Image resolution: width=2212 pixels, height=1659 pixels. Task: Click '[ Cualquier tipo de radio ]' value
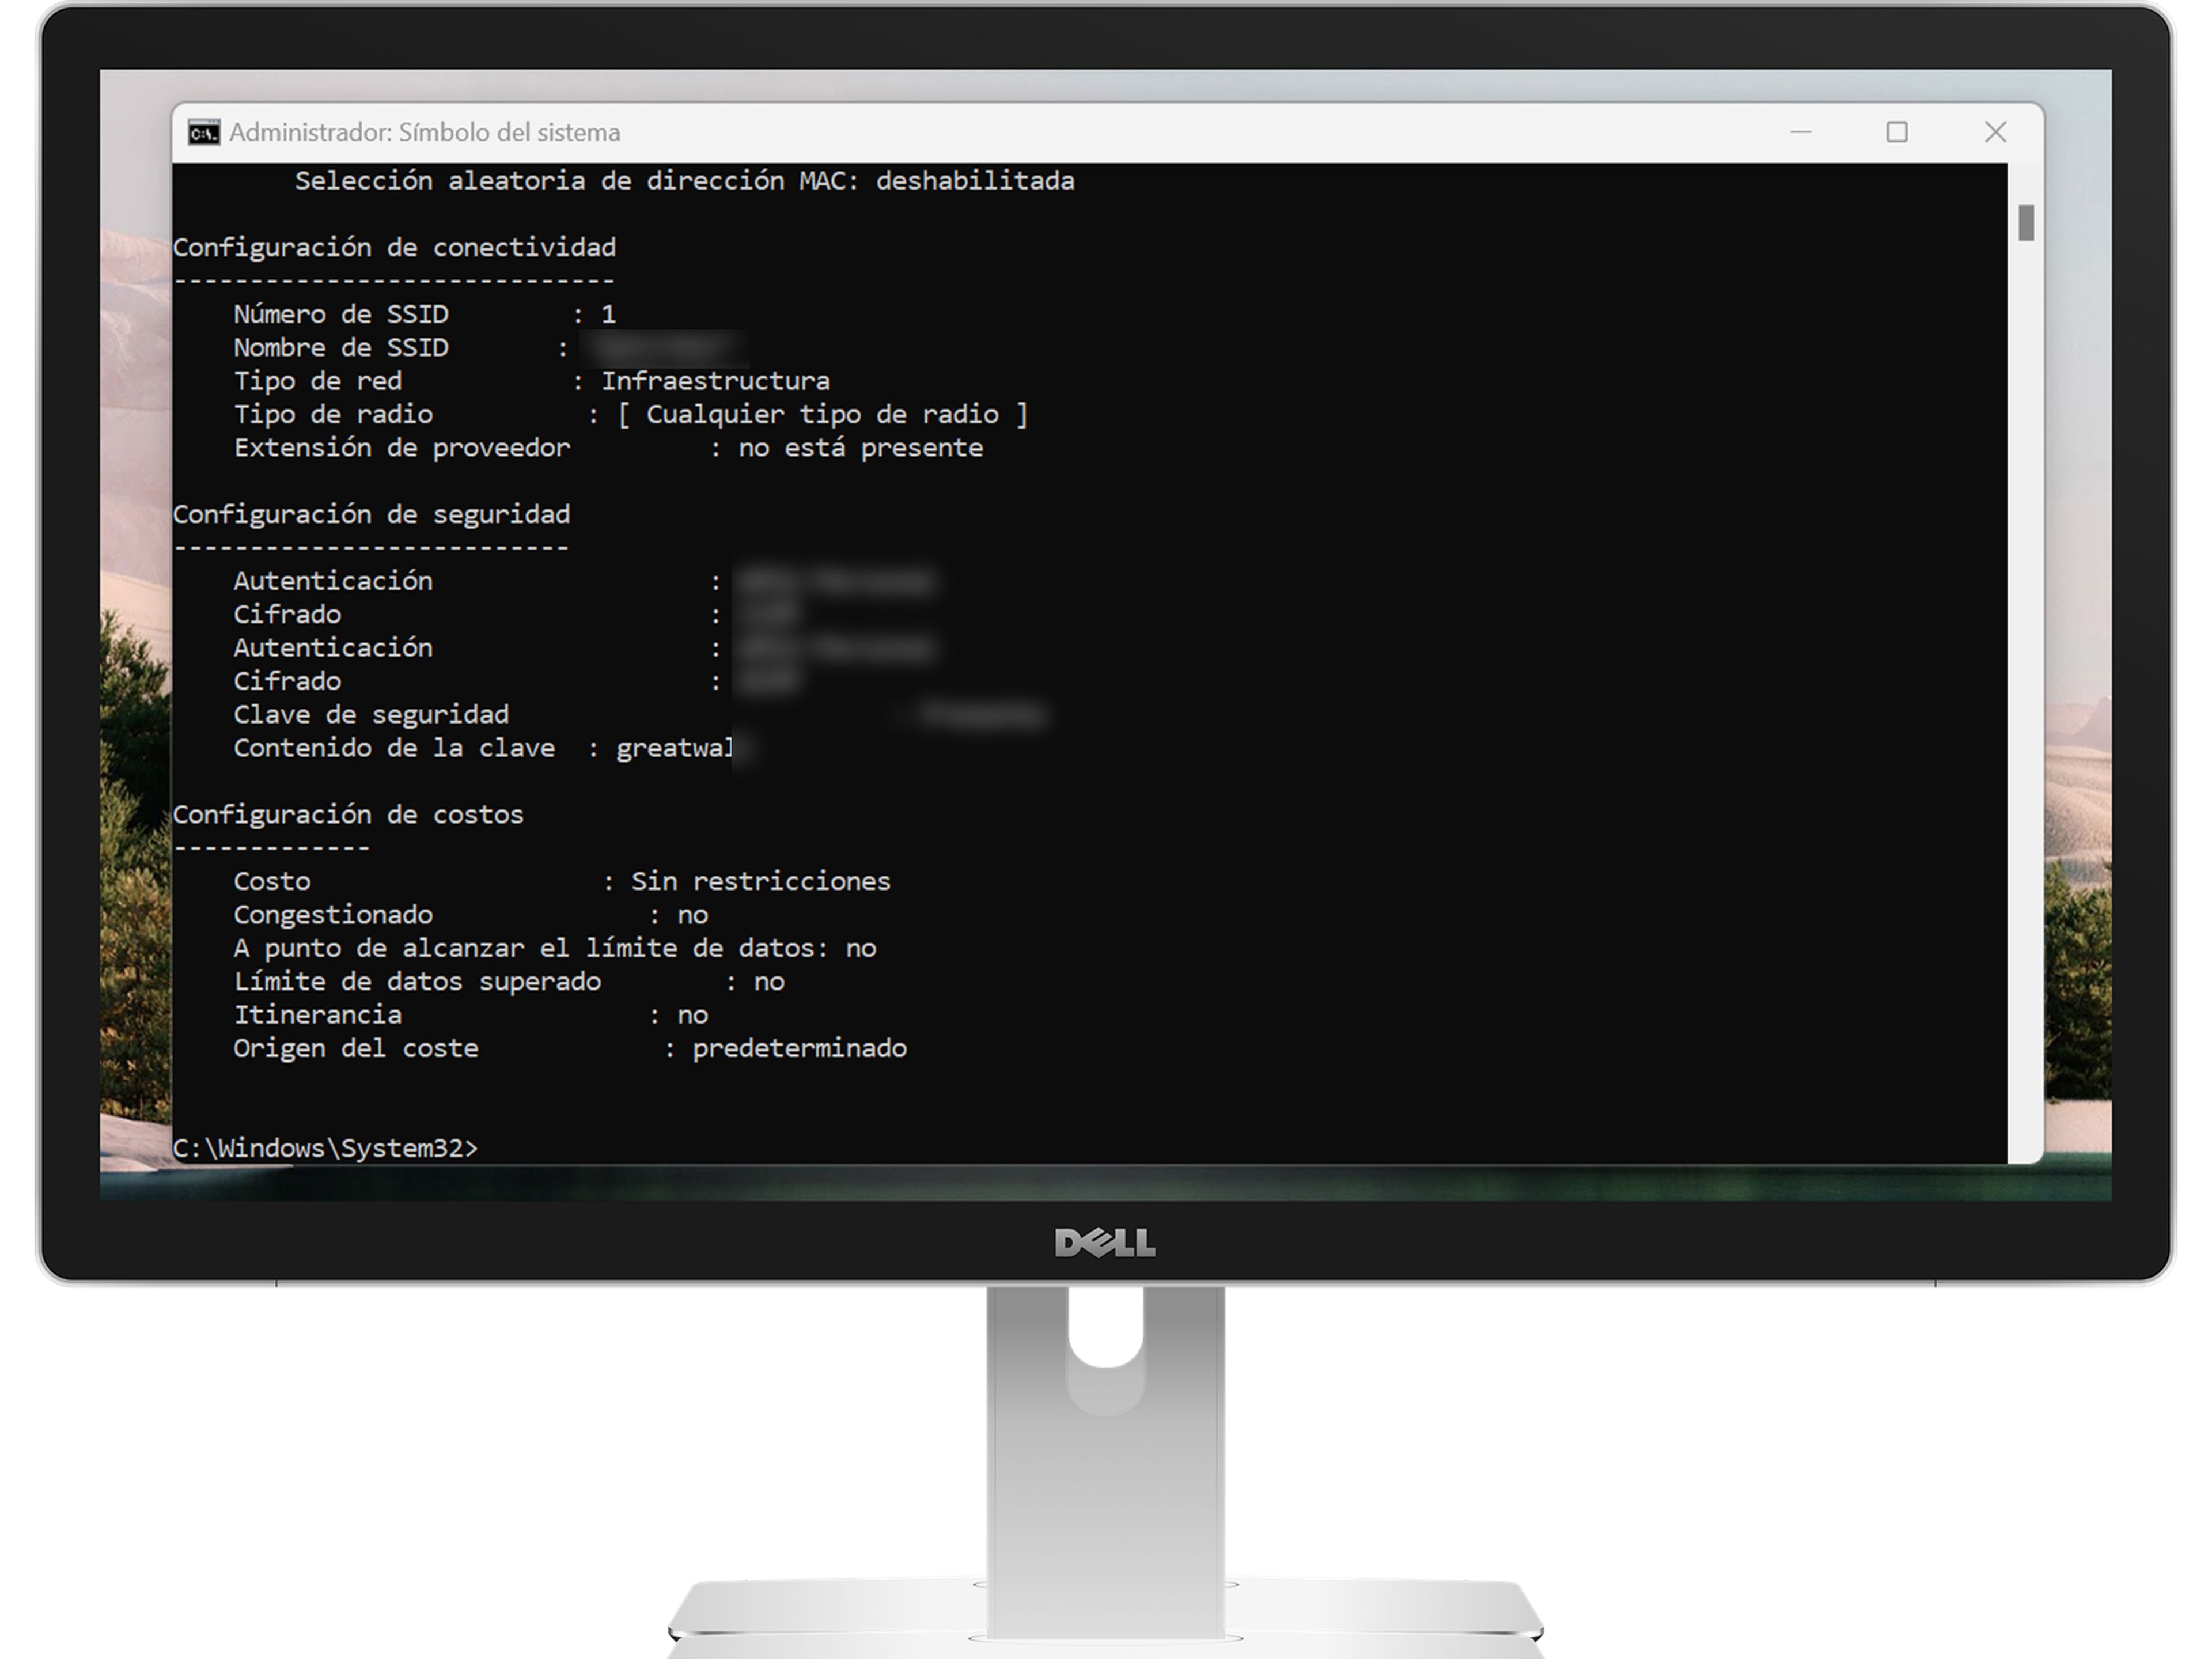823,415
